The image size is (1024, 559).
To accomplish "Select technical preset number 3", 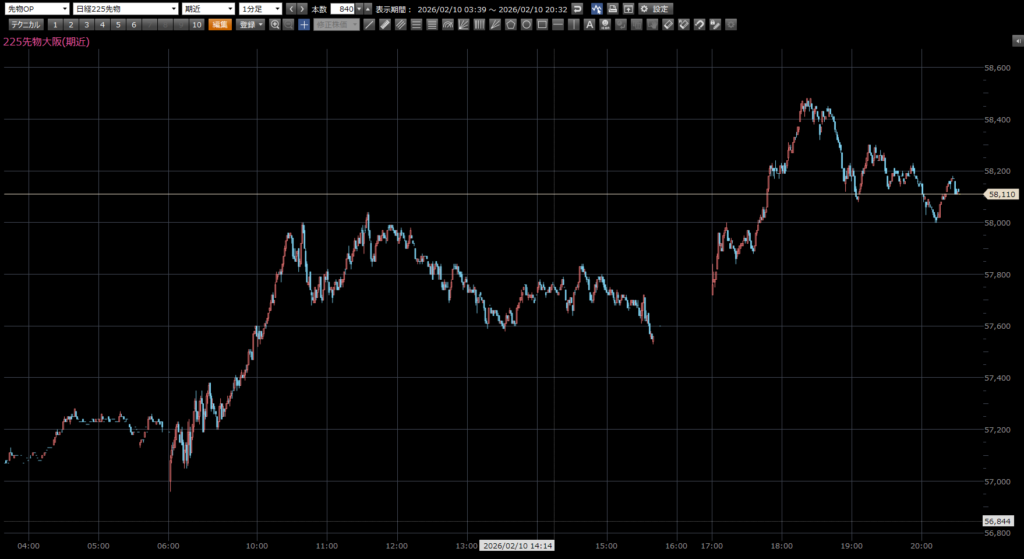I will (x=87, y=24).
